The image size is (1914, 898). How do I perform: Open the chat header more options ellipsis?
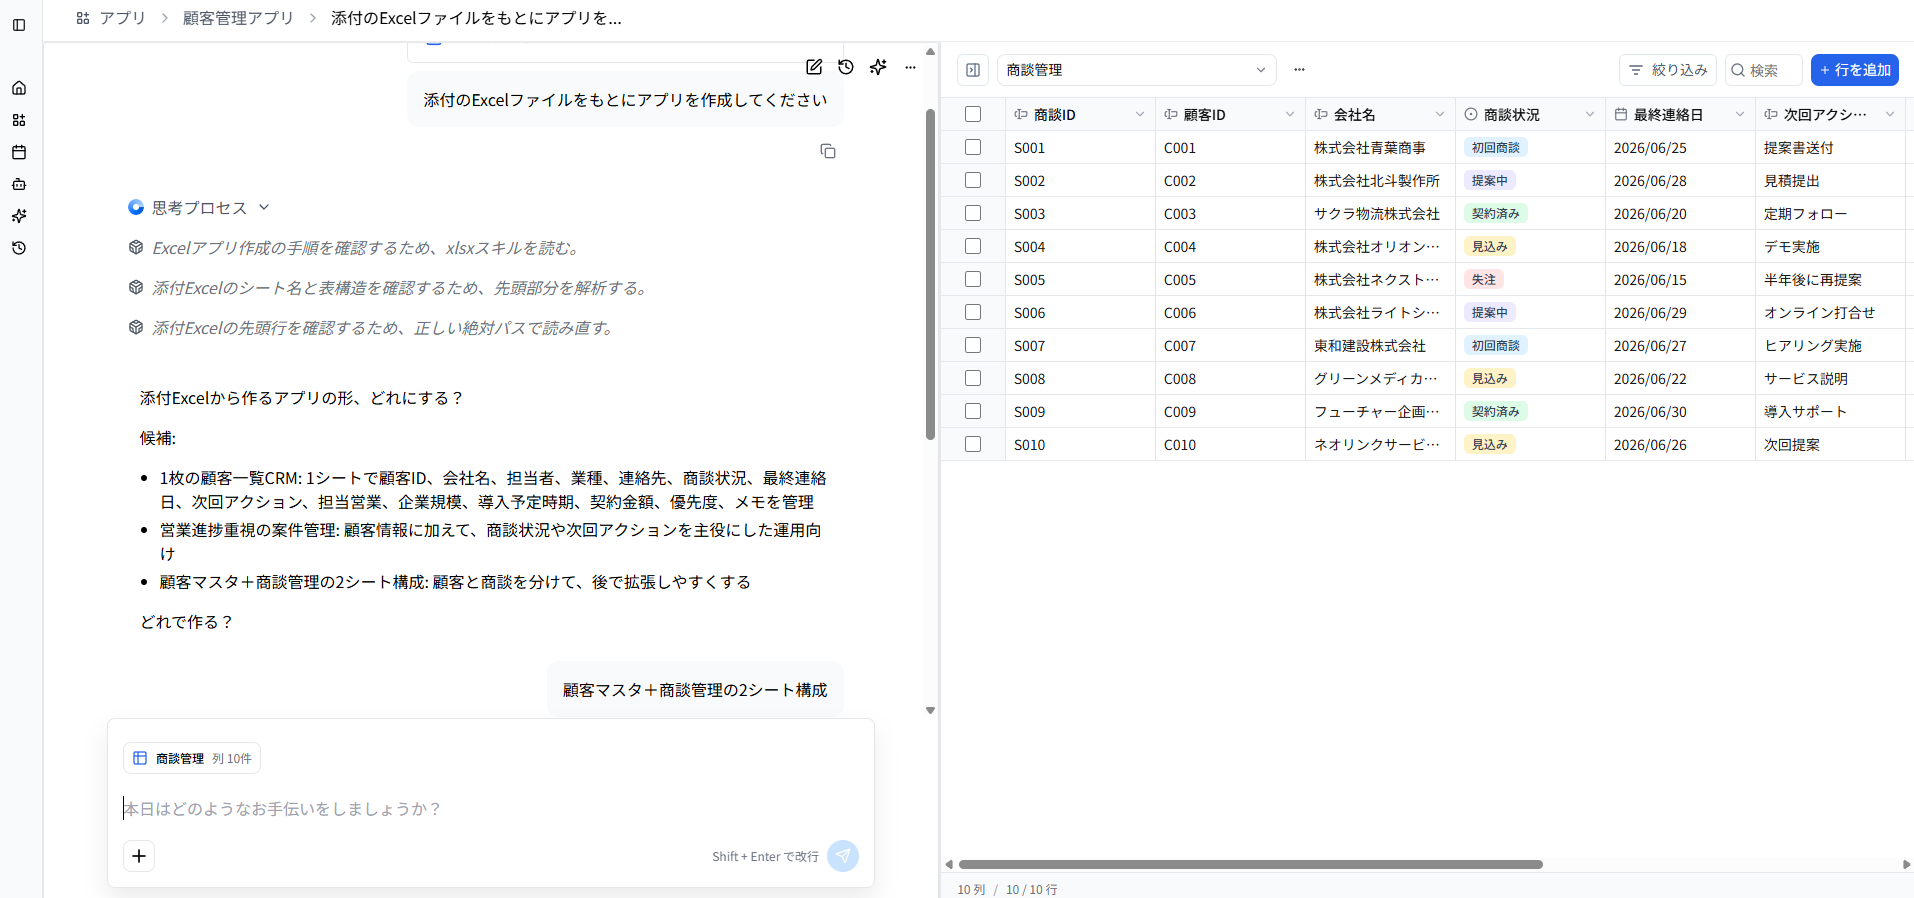(x=910, y=67)
